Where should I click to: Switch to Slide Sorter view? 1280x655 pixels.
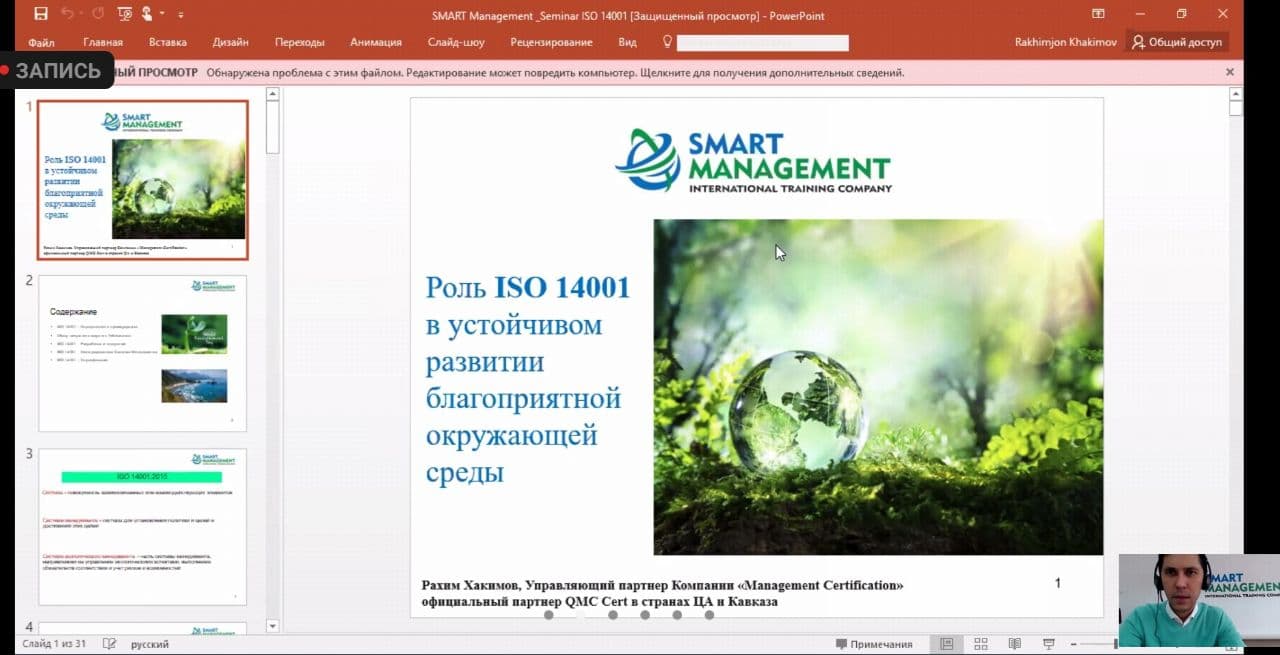tap(981, 644)
